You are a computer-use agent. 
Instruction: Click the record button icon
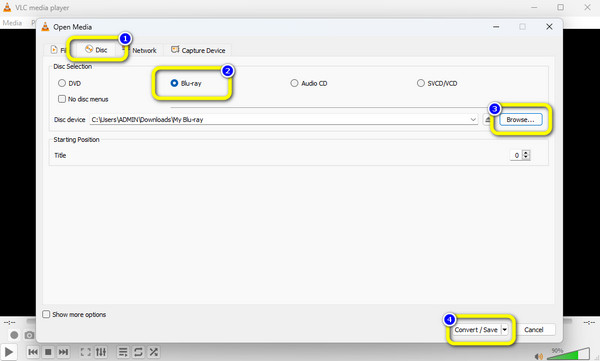[x=14, y=335]
